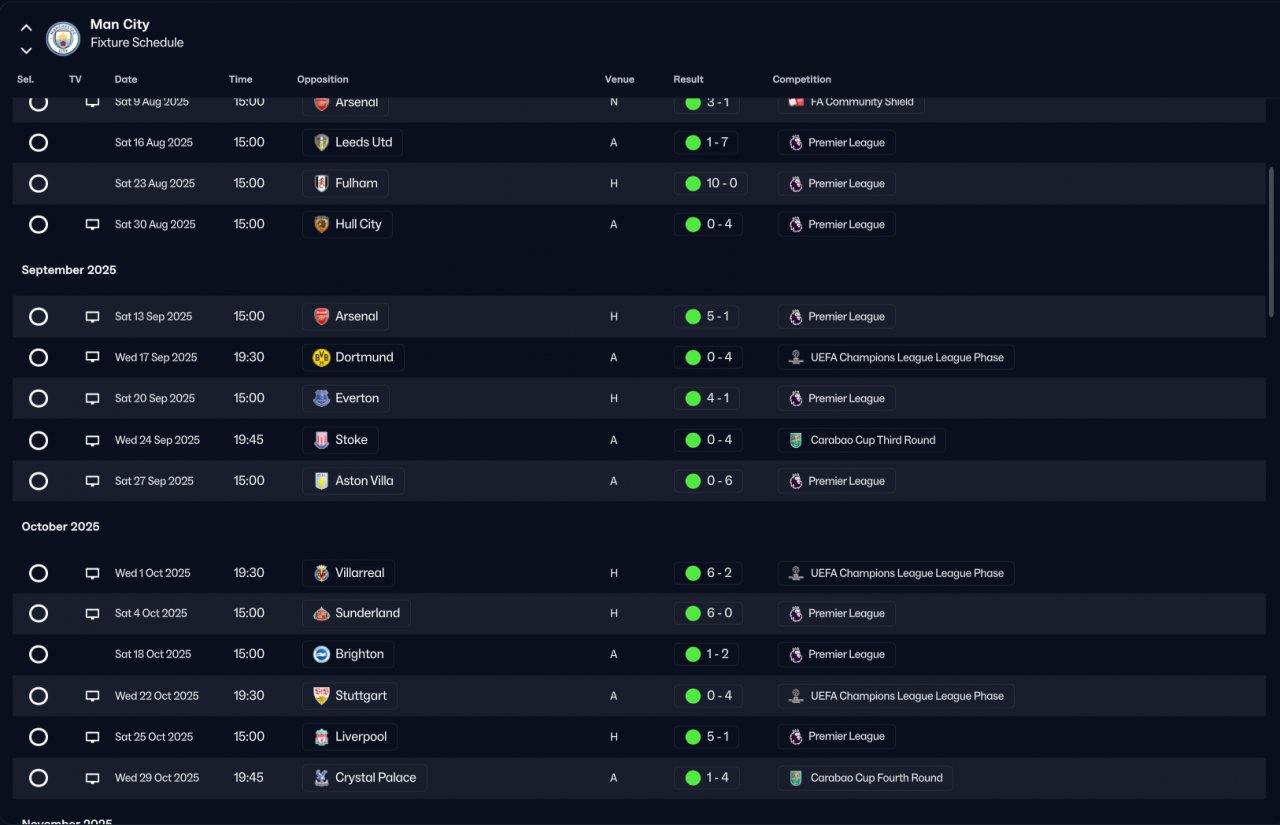Select the radio circle for Everton fixture

point(38,399)
